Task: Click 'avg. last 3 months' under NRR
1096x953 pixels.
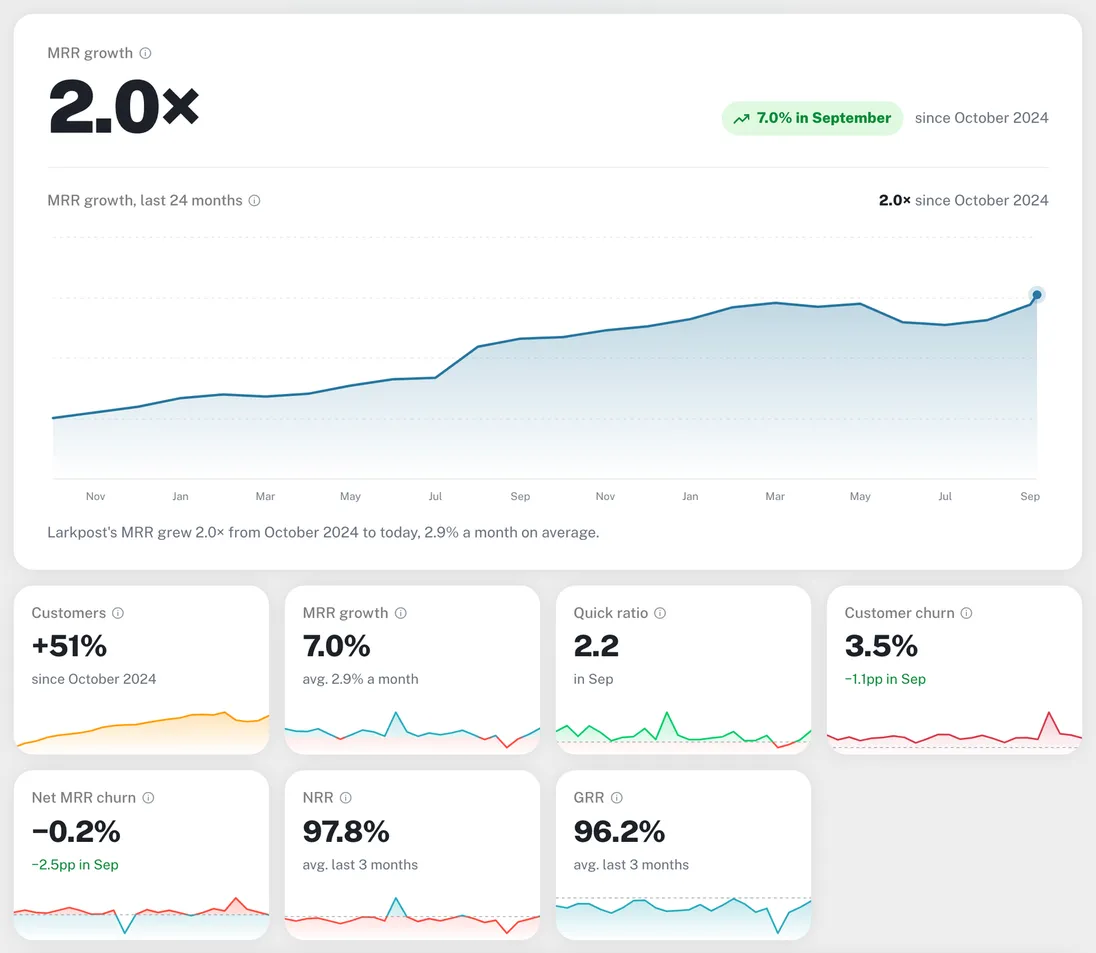Action: point(361,865)
